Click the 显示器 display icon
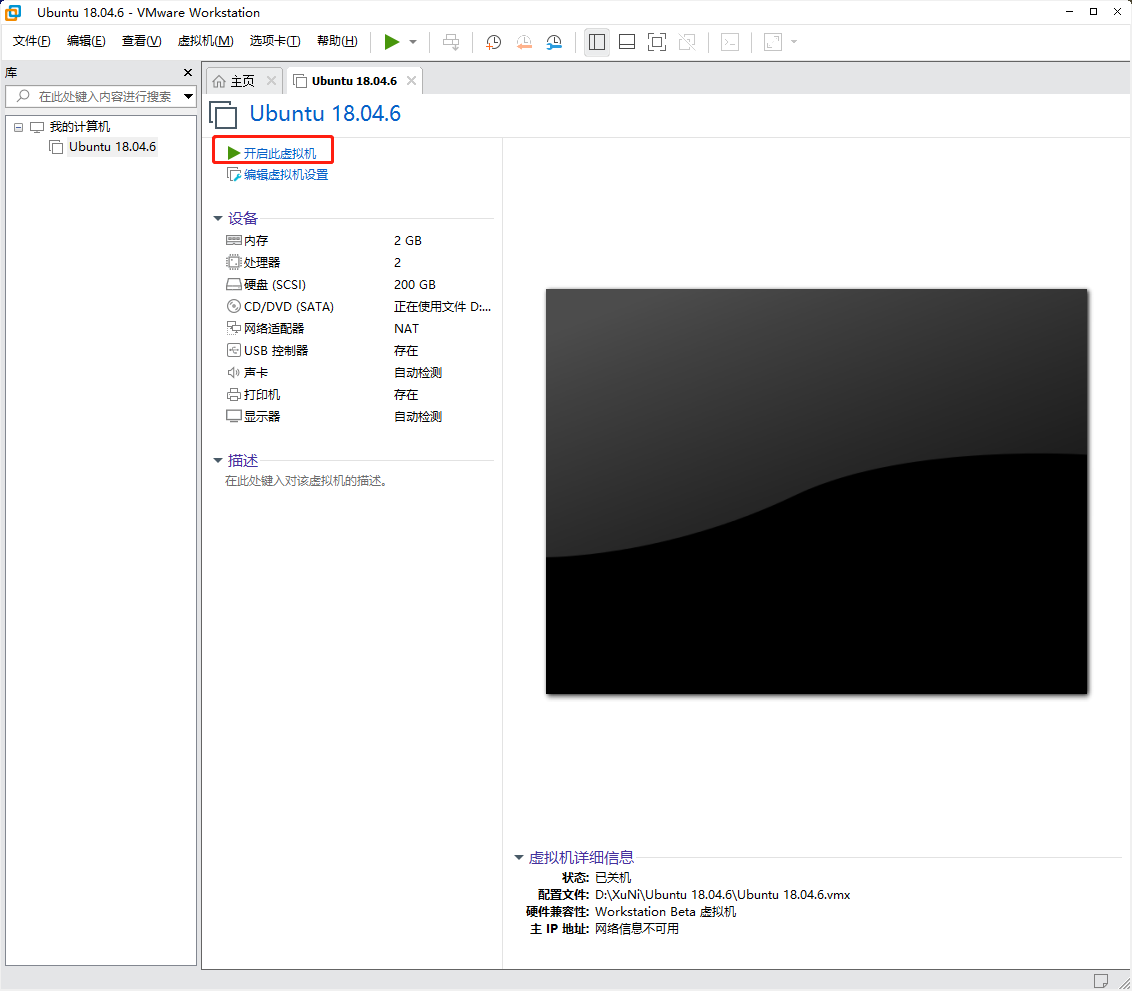 coord(233,416)
